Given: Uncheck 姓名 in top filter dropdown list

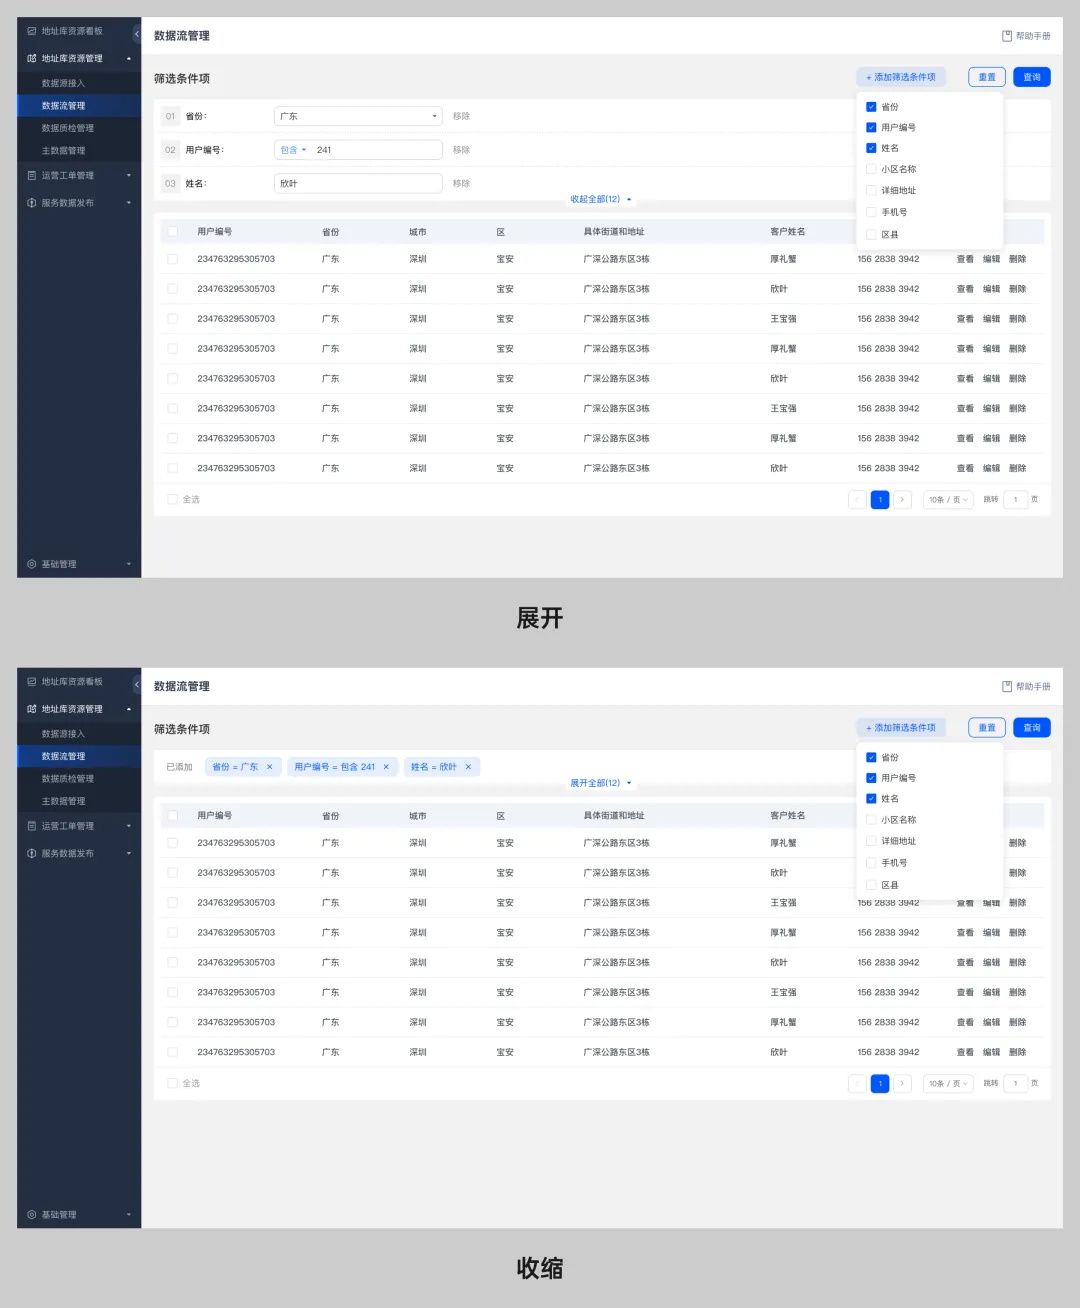Looking at the screenshot, I should click(x=871, y=148).
